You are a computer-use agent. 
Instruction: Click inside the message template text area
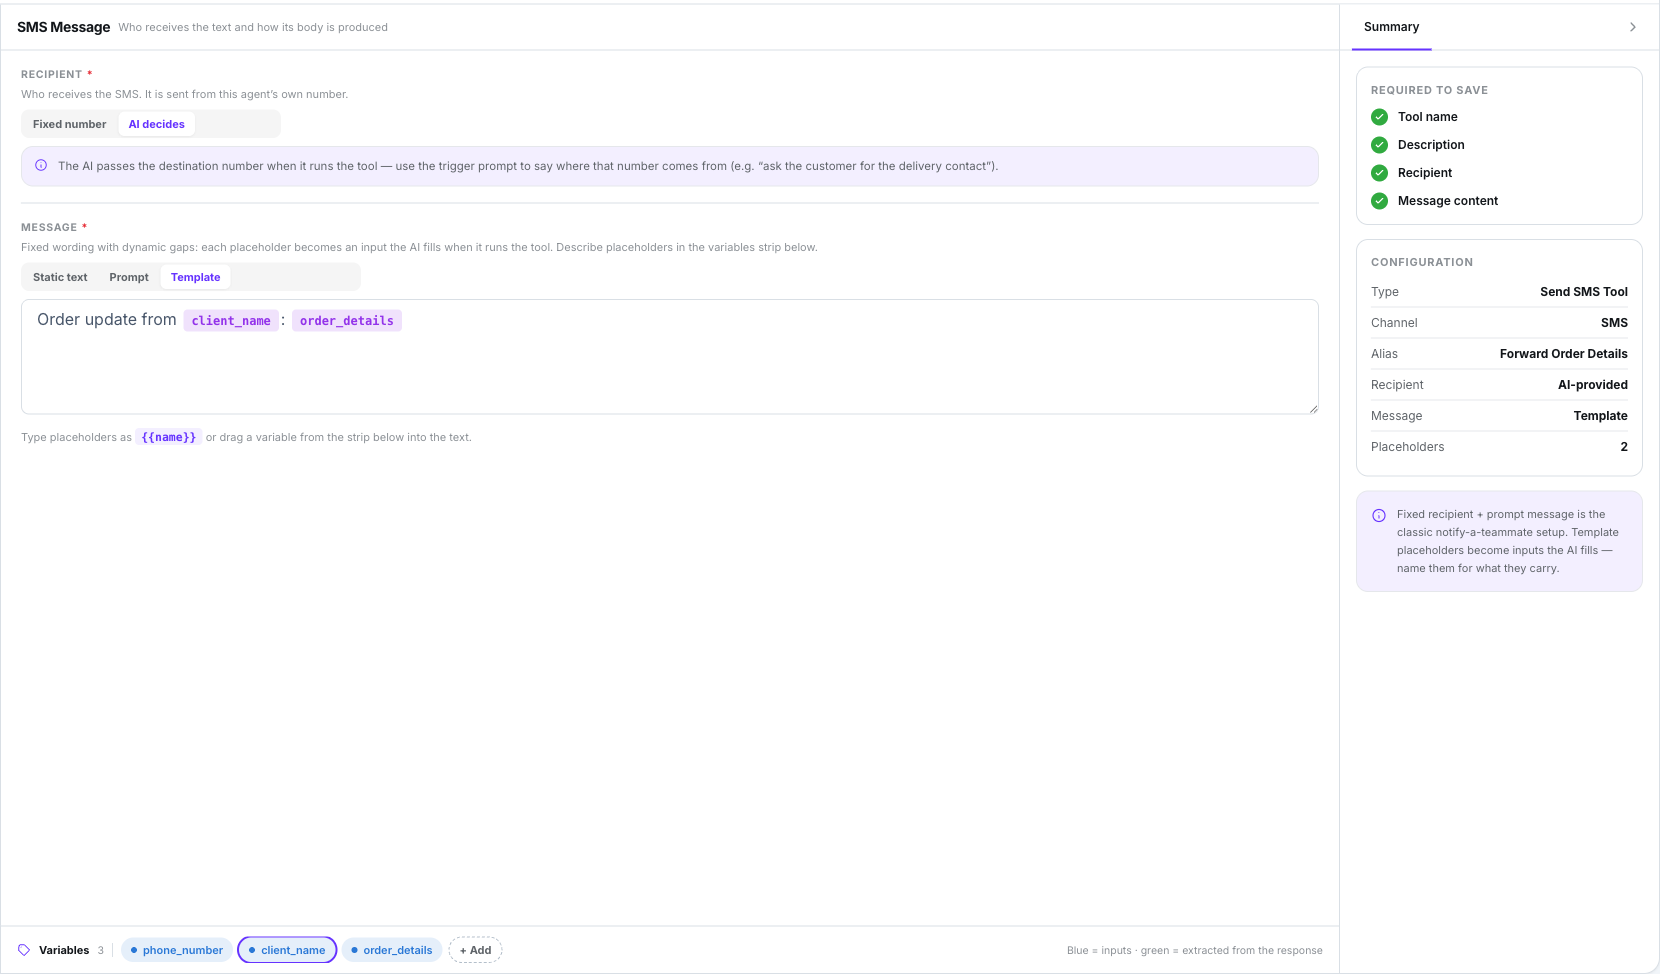tap(669, 357)
